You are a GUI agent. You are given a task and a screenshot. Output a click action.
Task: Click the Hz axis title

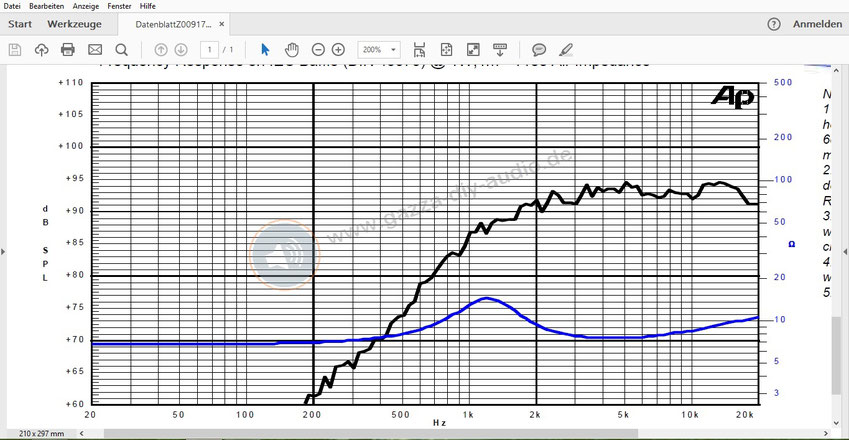[x=439, y=423]
